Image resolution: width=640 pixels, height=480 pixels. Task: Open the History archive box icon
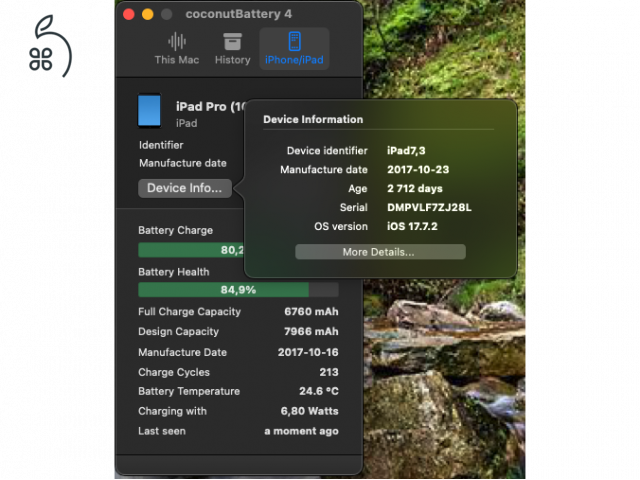click(233, 42)
